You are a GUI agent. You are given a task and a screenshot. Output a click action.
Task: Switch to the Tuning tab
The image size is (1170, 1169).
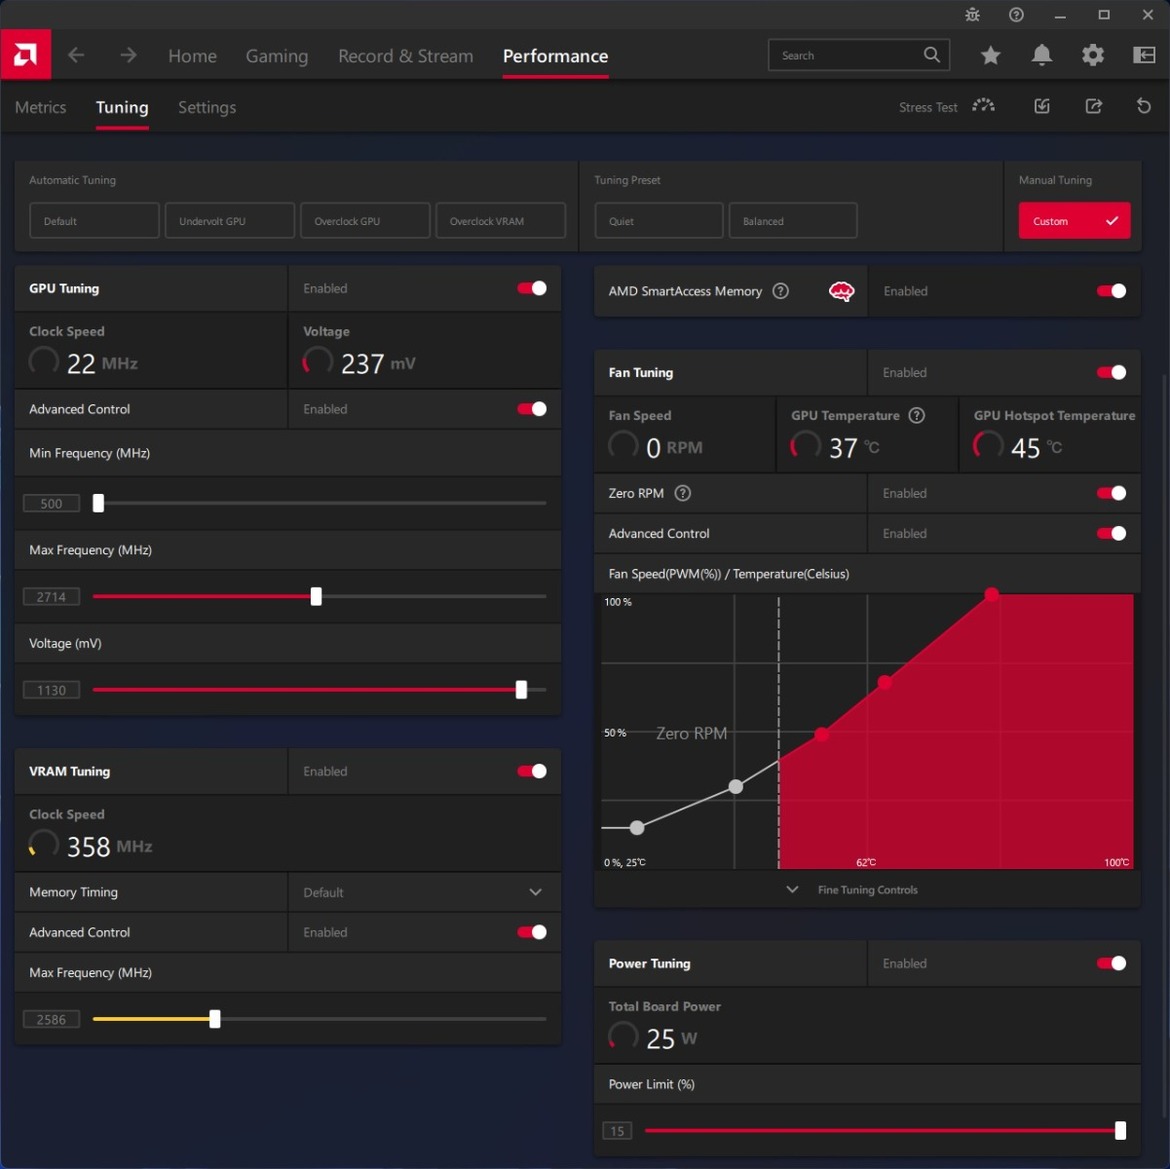tap(122, 107)
